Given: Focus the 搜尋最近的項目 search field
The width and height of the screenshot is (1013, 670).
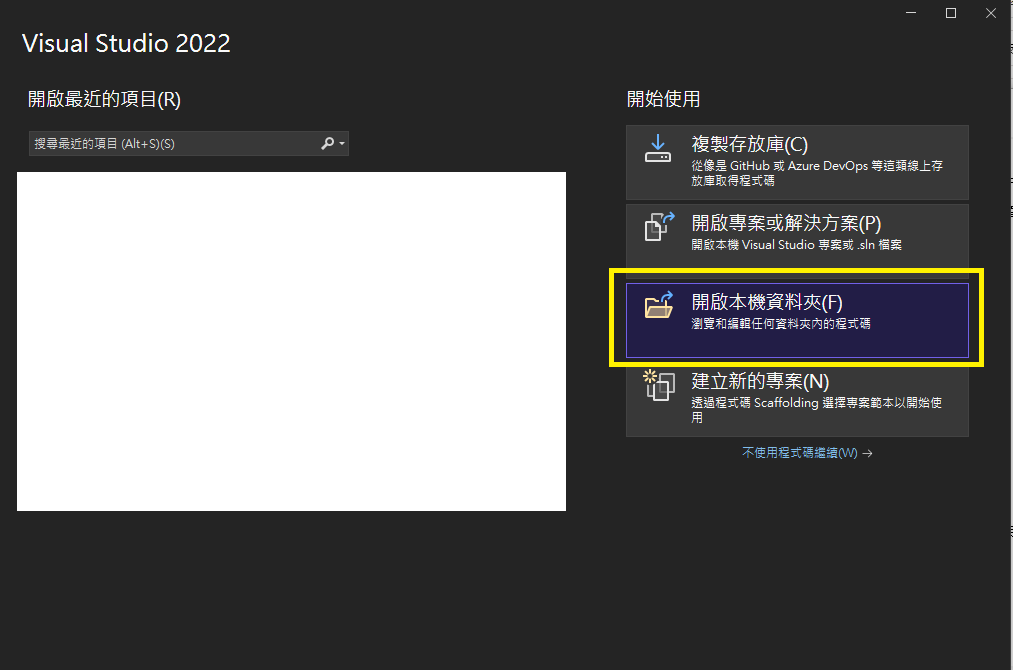Looking at the screenshot, I should tap(189, 143).
